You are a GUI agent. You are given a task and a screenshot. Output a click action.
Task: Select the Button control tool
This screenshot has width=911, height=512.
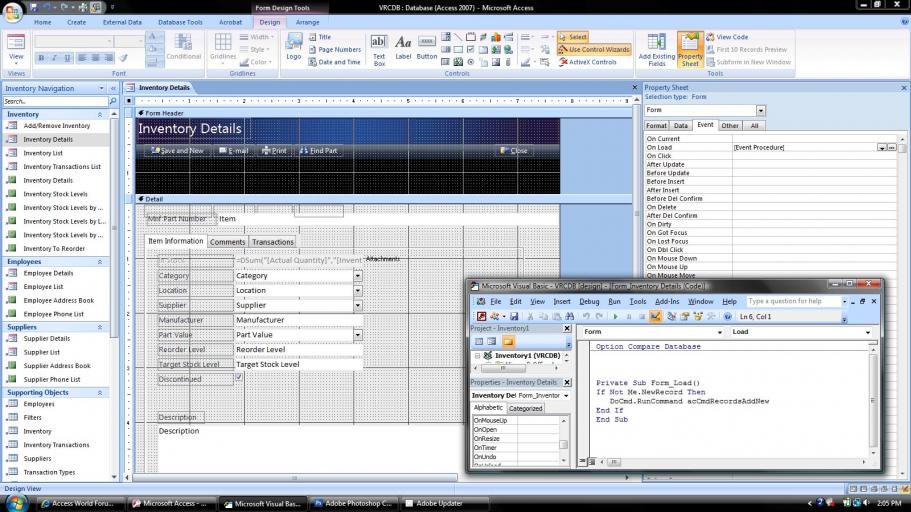click(426, 48)
